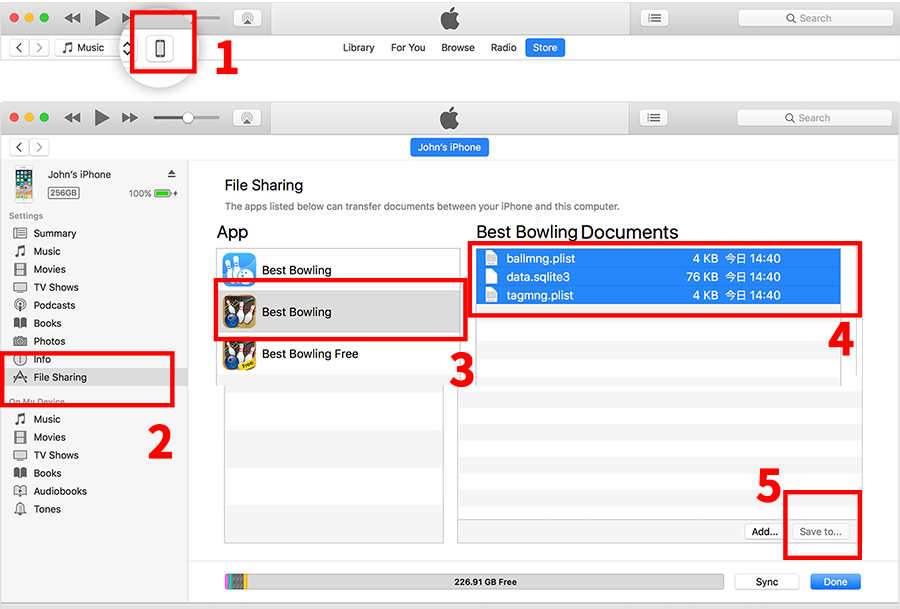Eject John's iPhone using the eject icon
Viewport: 900px width, 609px height.
point(171,174)
